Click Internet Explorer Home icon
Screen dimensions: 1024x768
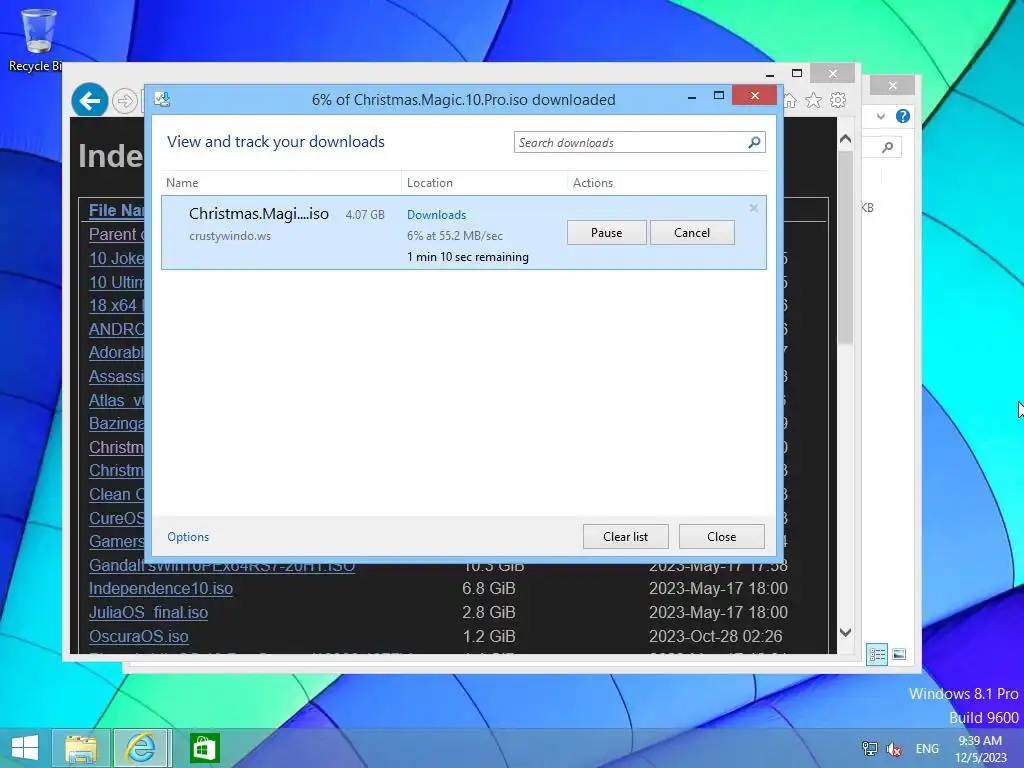[x=790, y=100]
